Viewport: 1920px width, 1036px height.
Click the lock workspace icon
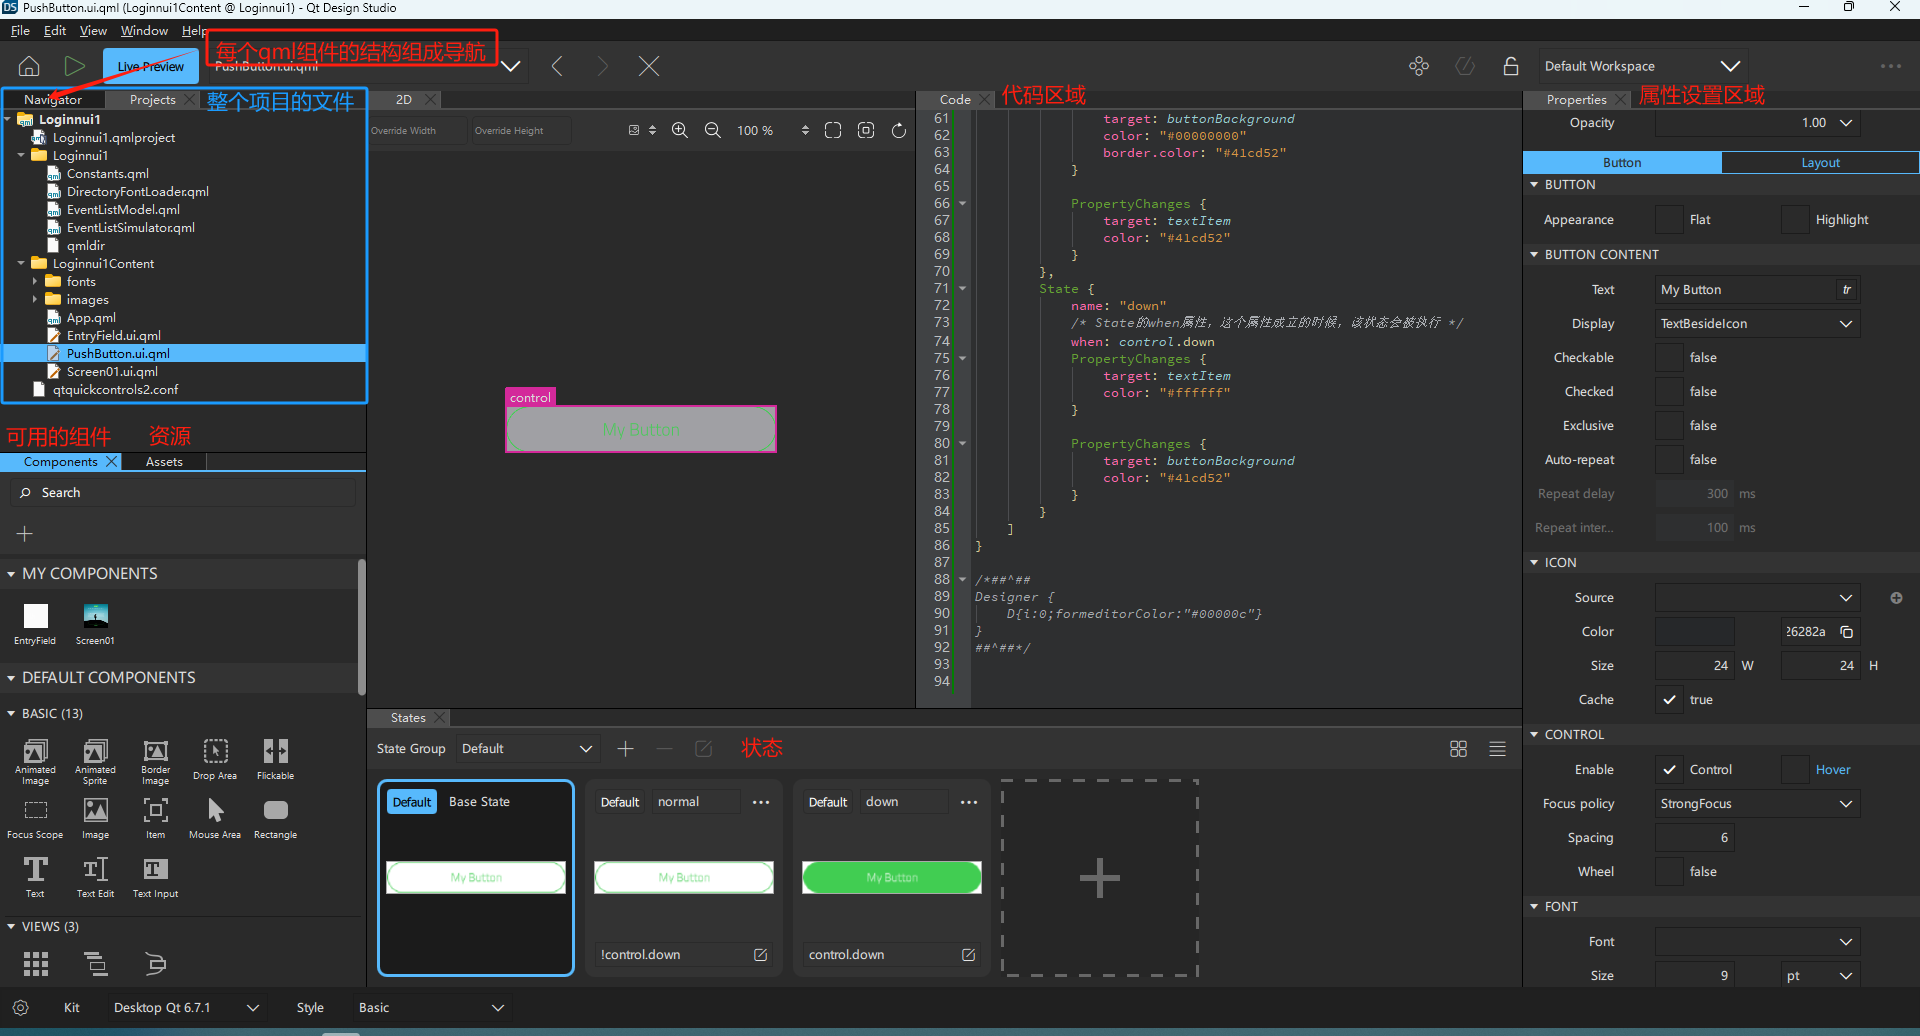pyautogui.click(x=1511, y=67)
